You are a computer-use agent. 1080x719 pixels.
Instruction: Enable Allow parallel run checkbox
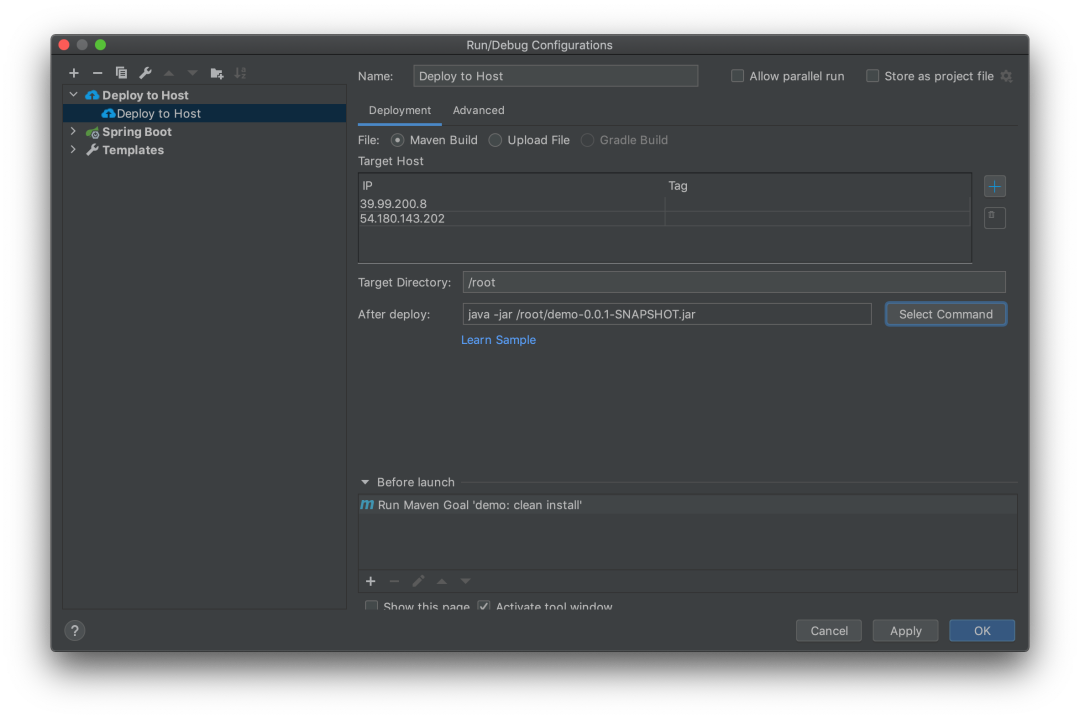pyautogui.click(x=738, y=76)
